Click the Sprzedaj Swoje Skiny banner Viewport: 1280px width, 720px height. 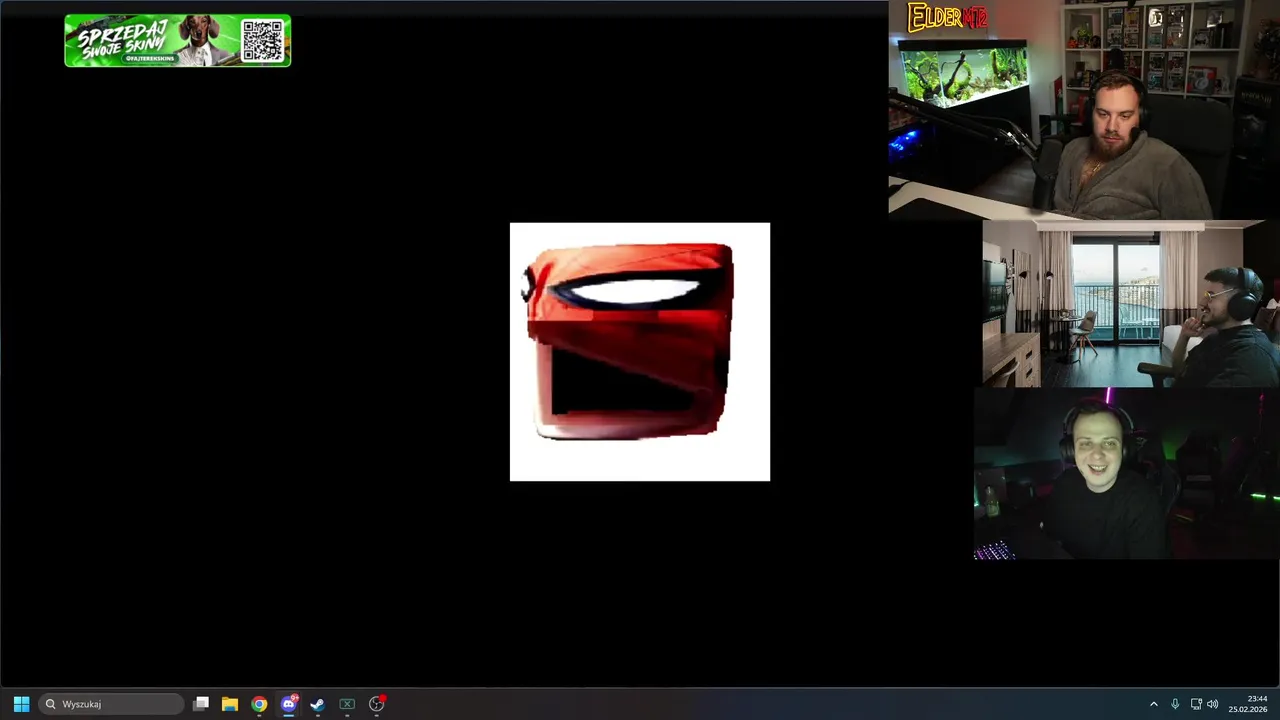[178, 41]
